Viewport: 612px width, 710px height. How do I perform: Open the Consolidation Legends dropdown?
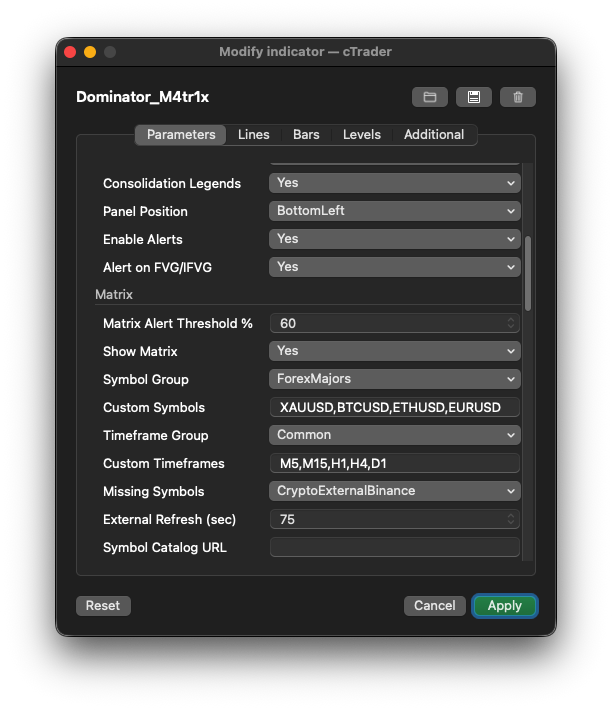tap(395, 183)
